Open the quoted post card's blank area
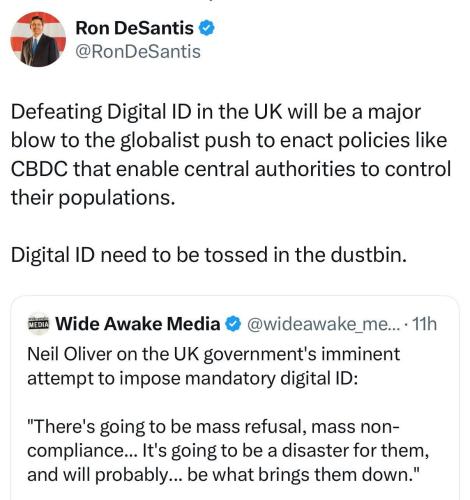Image resolution: width=470 pixels, height=500 pixels. tap(235, 403)
